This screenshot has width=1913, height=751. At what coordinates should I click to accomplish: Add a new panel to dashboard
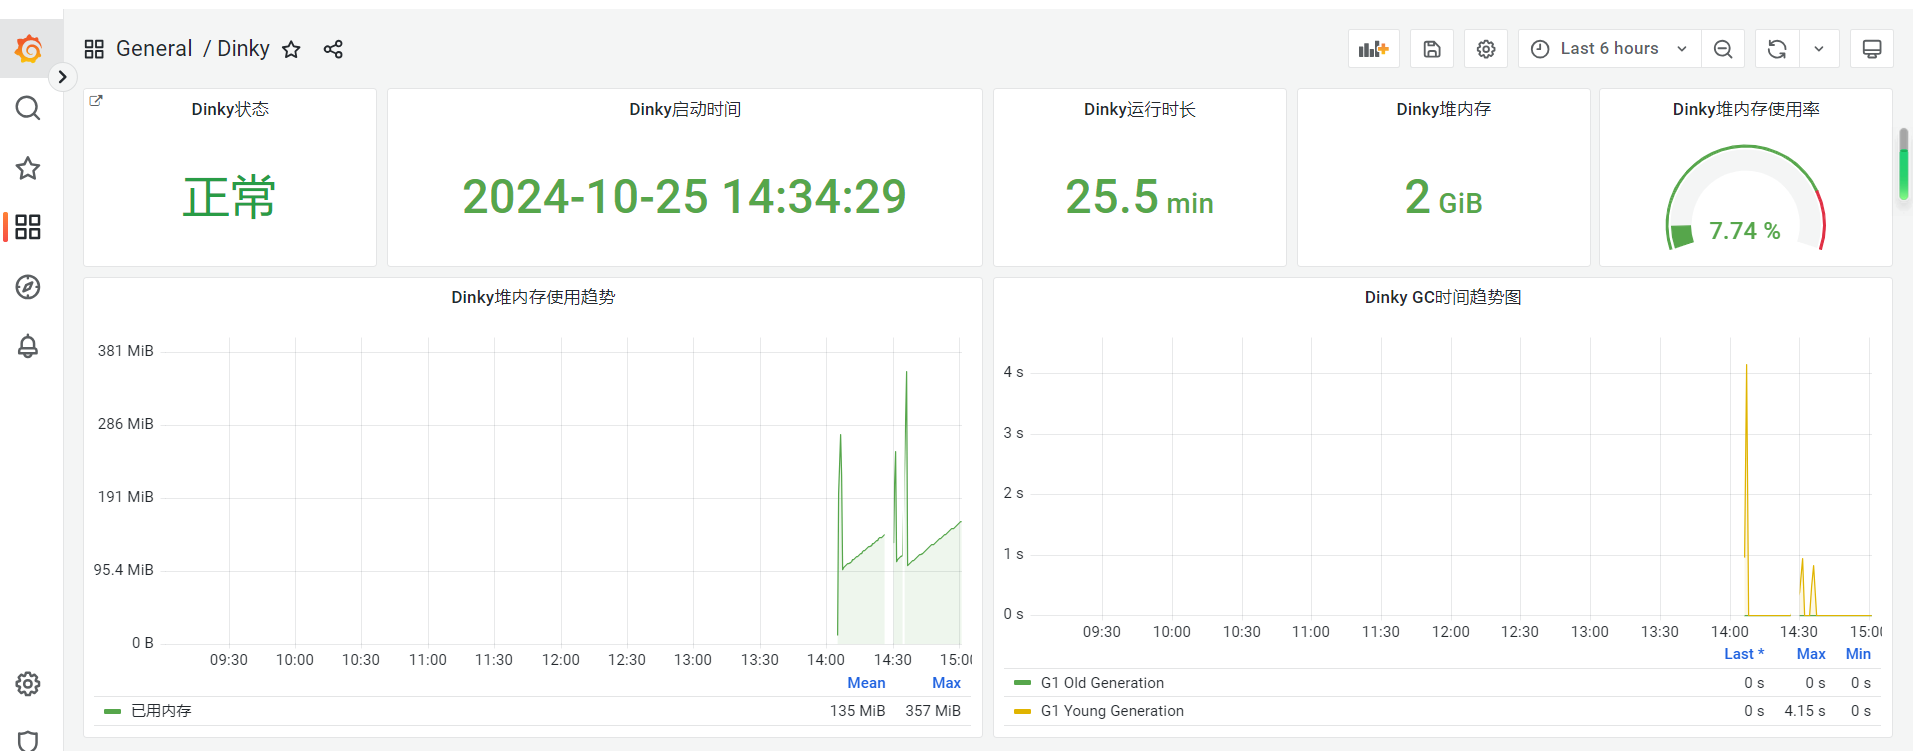coord(1374,49)
